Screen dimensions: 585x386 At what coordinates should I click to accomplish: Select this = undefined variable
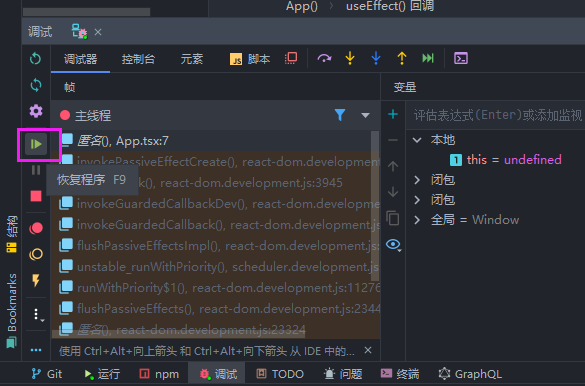click(x=506, y=160)
